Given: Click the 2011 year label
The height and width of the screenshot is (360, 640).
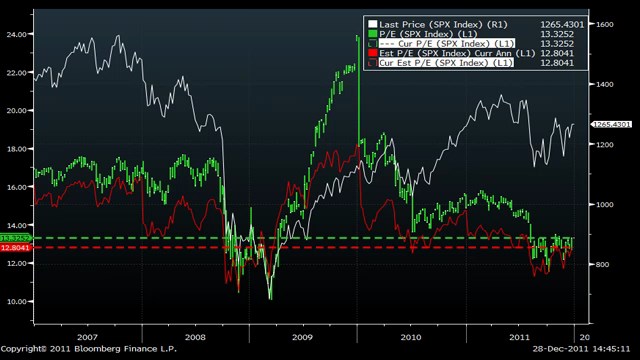Looking at the screenshot, I should 519,337.
